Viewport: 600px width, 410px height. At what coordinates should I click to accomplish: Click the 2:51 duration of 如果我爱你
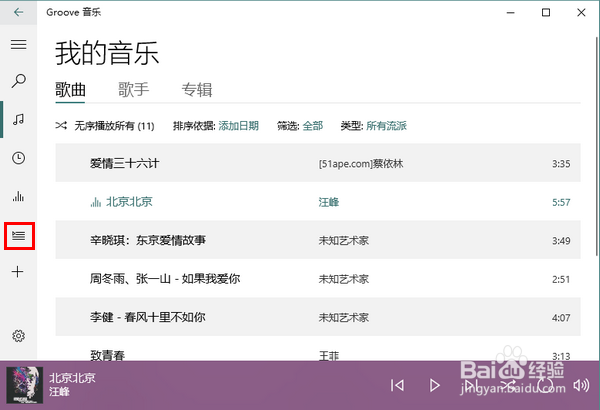(x=561, y=279)
